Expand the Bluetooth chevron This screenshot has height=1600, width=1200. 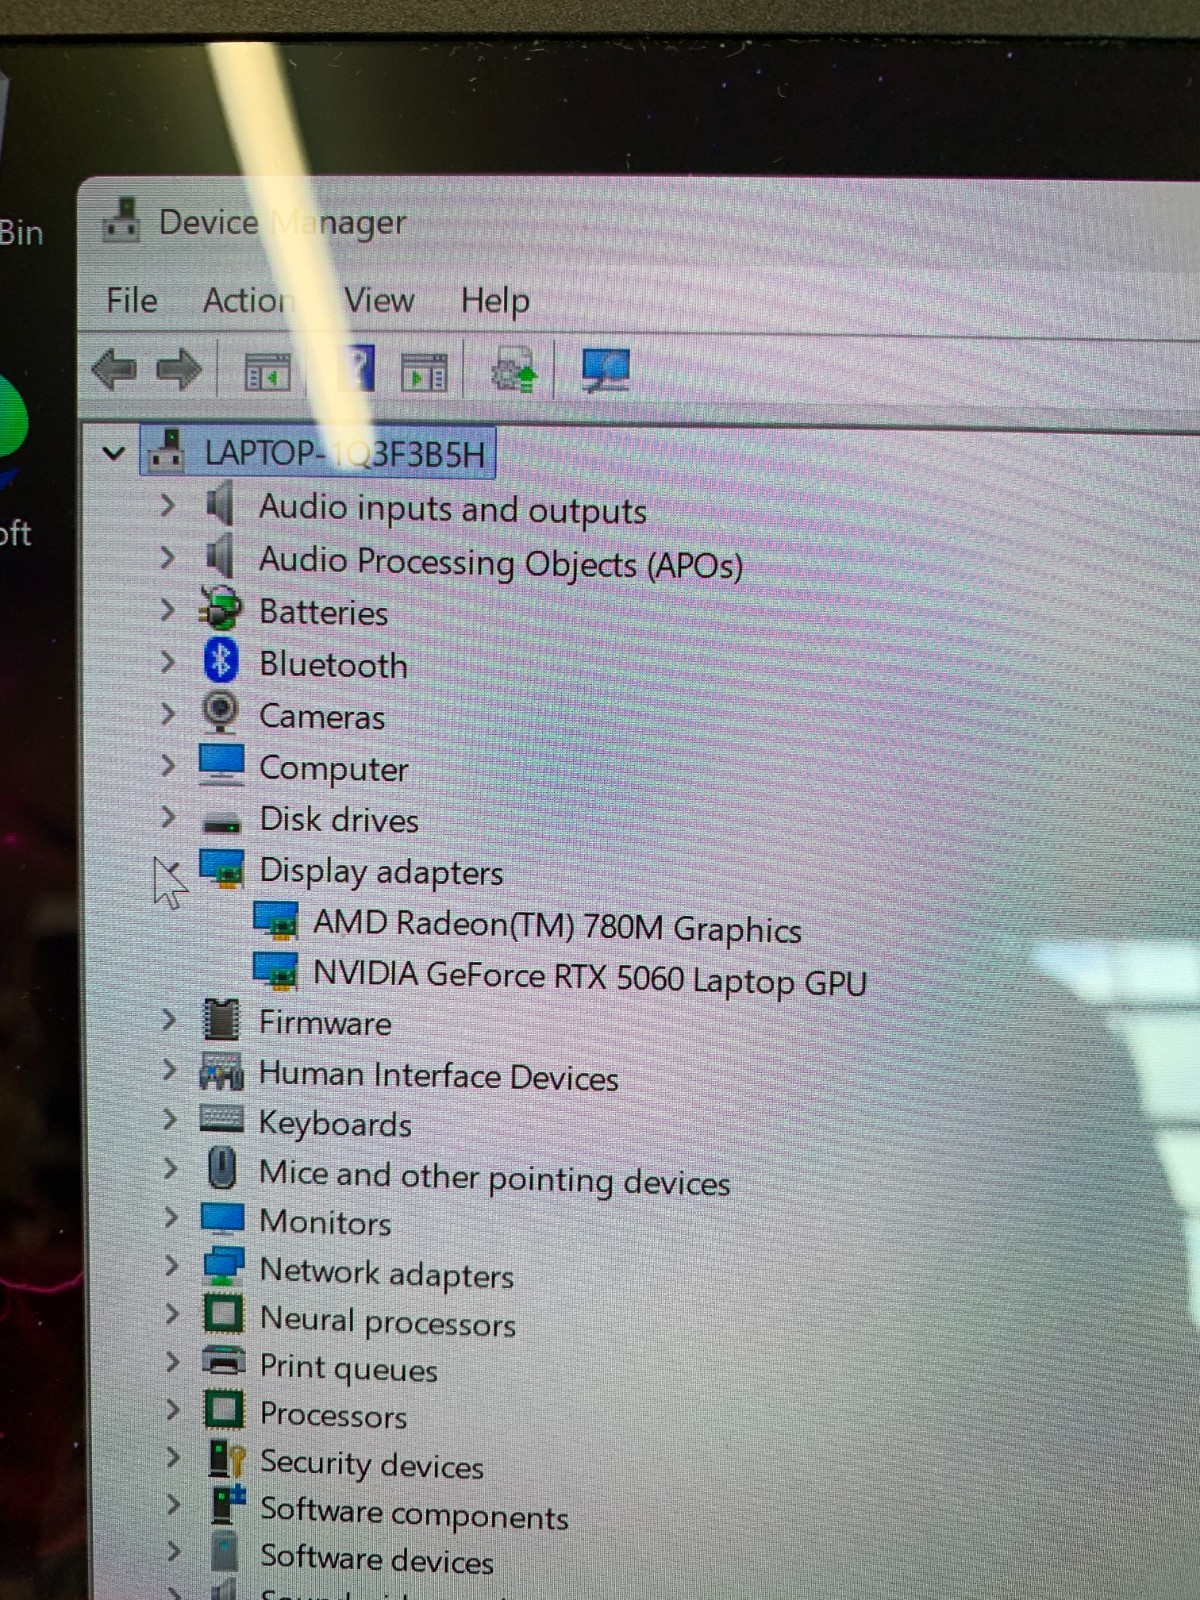tap(167, 661)
